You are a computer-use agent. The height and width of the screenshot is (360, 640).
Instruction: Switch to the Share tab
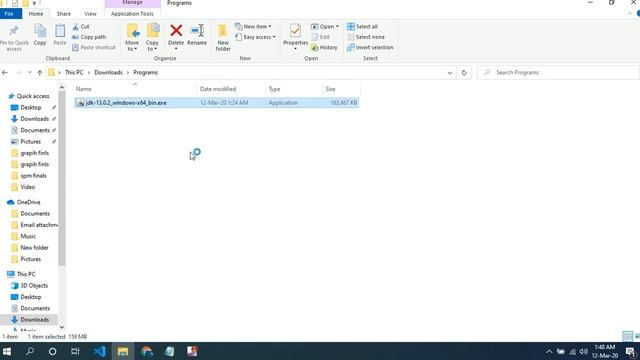(64, 13)
